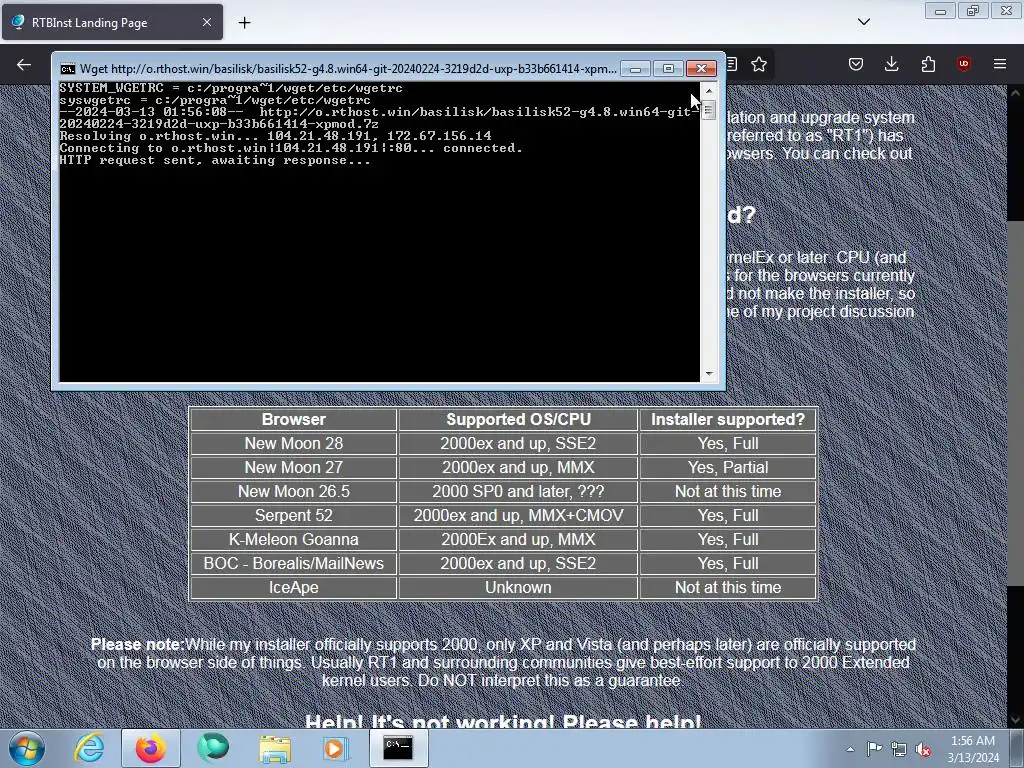
Task: Open the extensions puzzle icon
Action: pyautogui.click(x=928, y=64)
